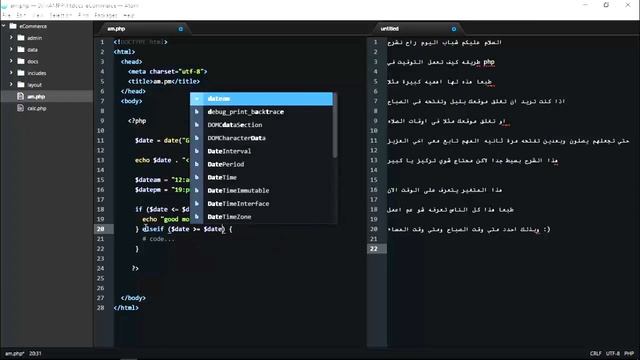640x360 pixels.
Task: Choose DateTimeInterface from autocomplete list
Action: coord(261,203)
